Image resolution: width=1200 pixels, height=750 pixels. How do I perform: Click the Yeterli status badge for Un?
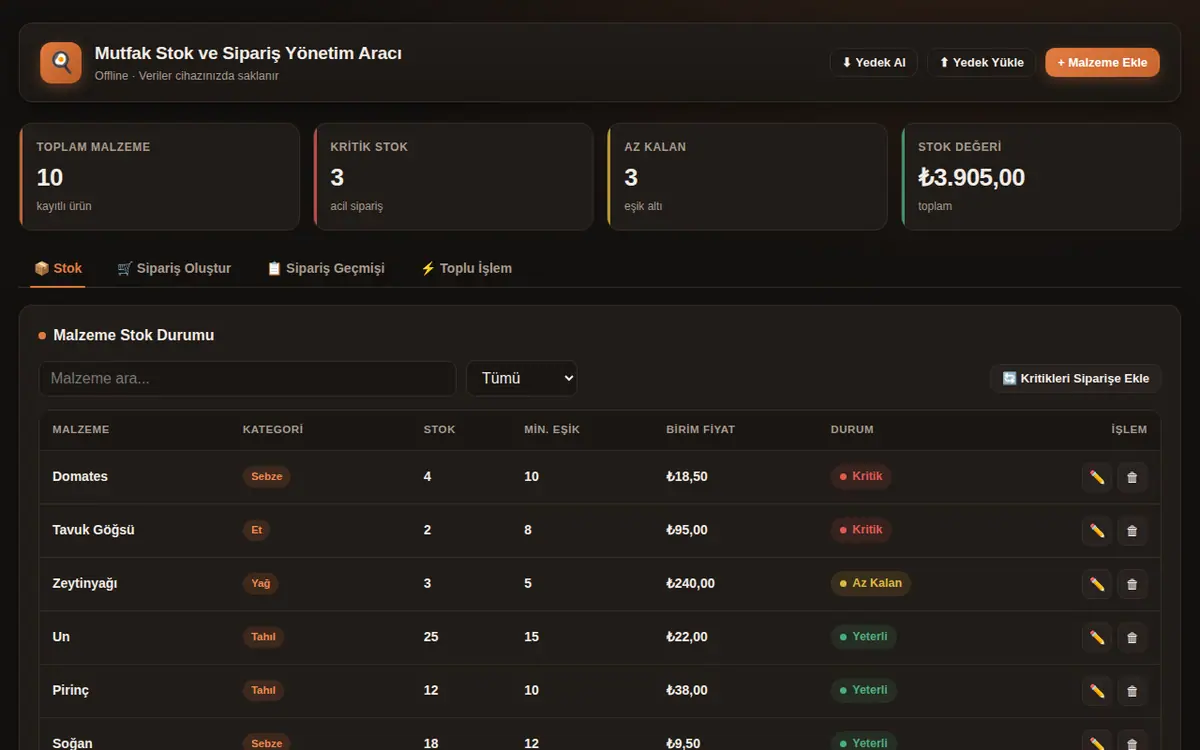[x=864, y=637]
